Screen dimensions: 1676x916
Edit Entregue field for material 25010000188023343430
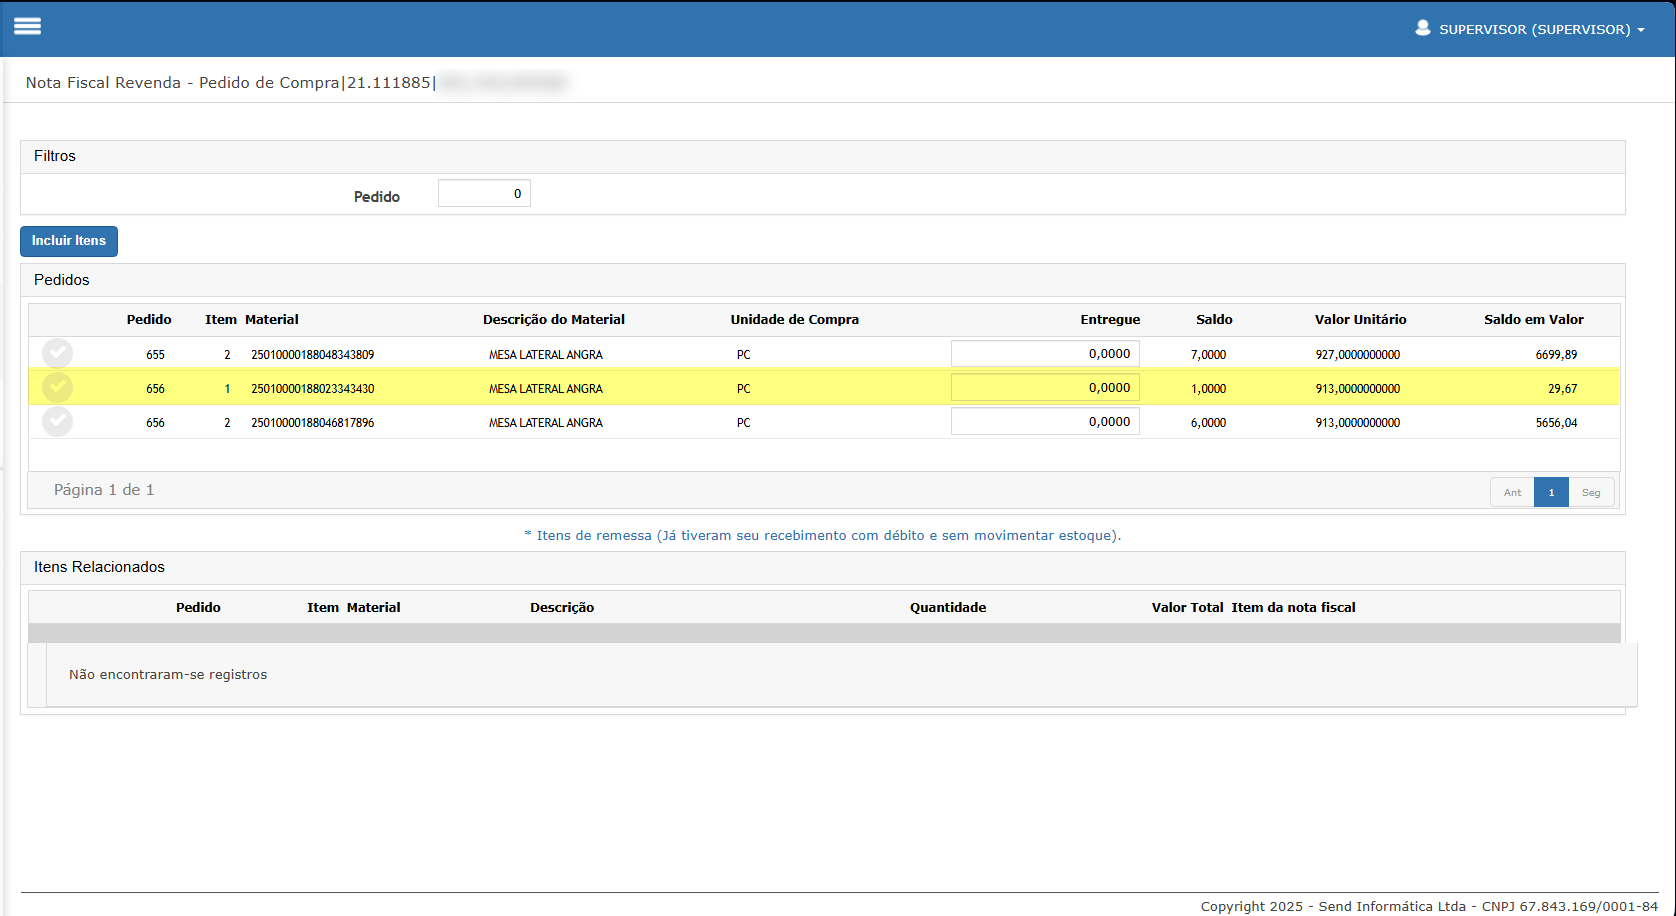click(x=1045, y=388)
